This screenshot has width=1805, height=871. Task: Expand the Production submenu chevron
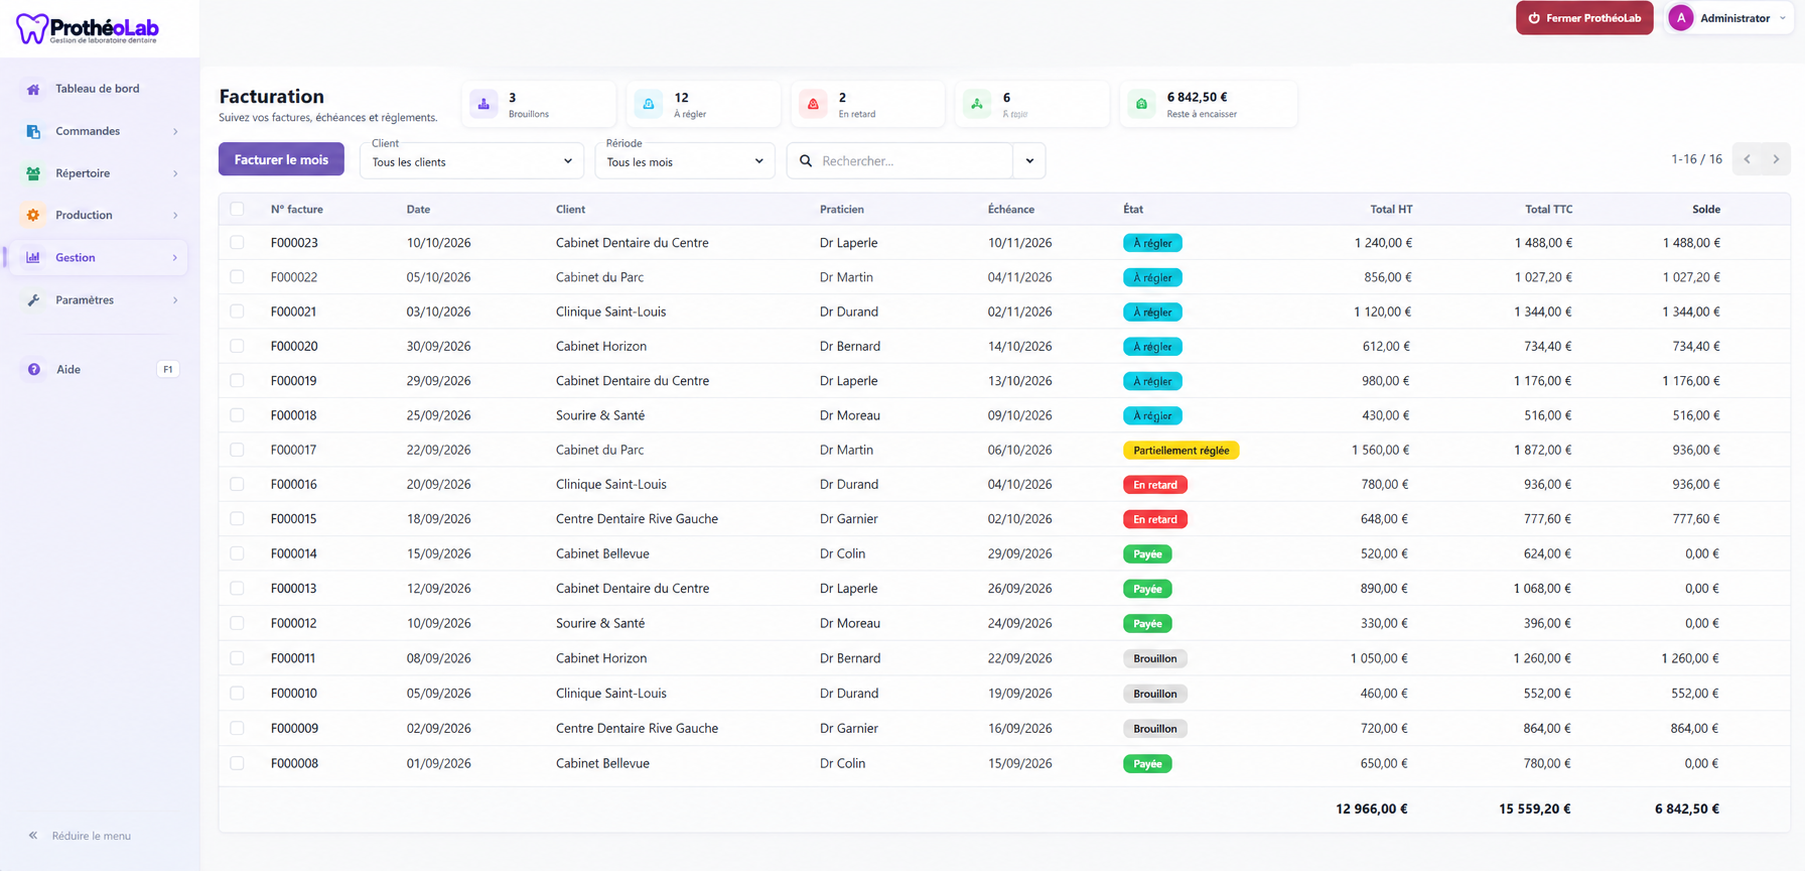click(175, 215)
